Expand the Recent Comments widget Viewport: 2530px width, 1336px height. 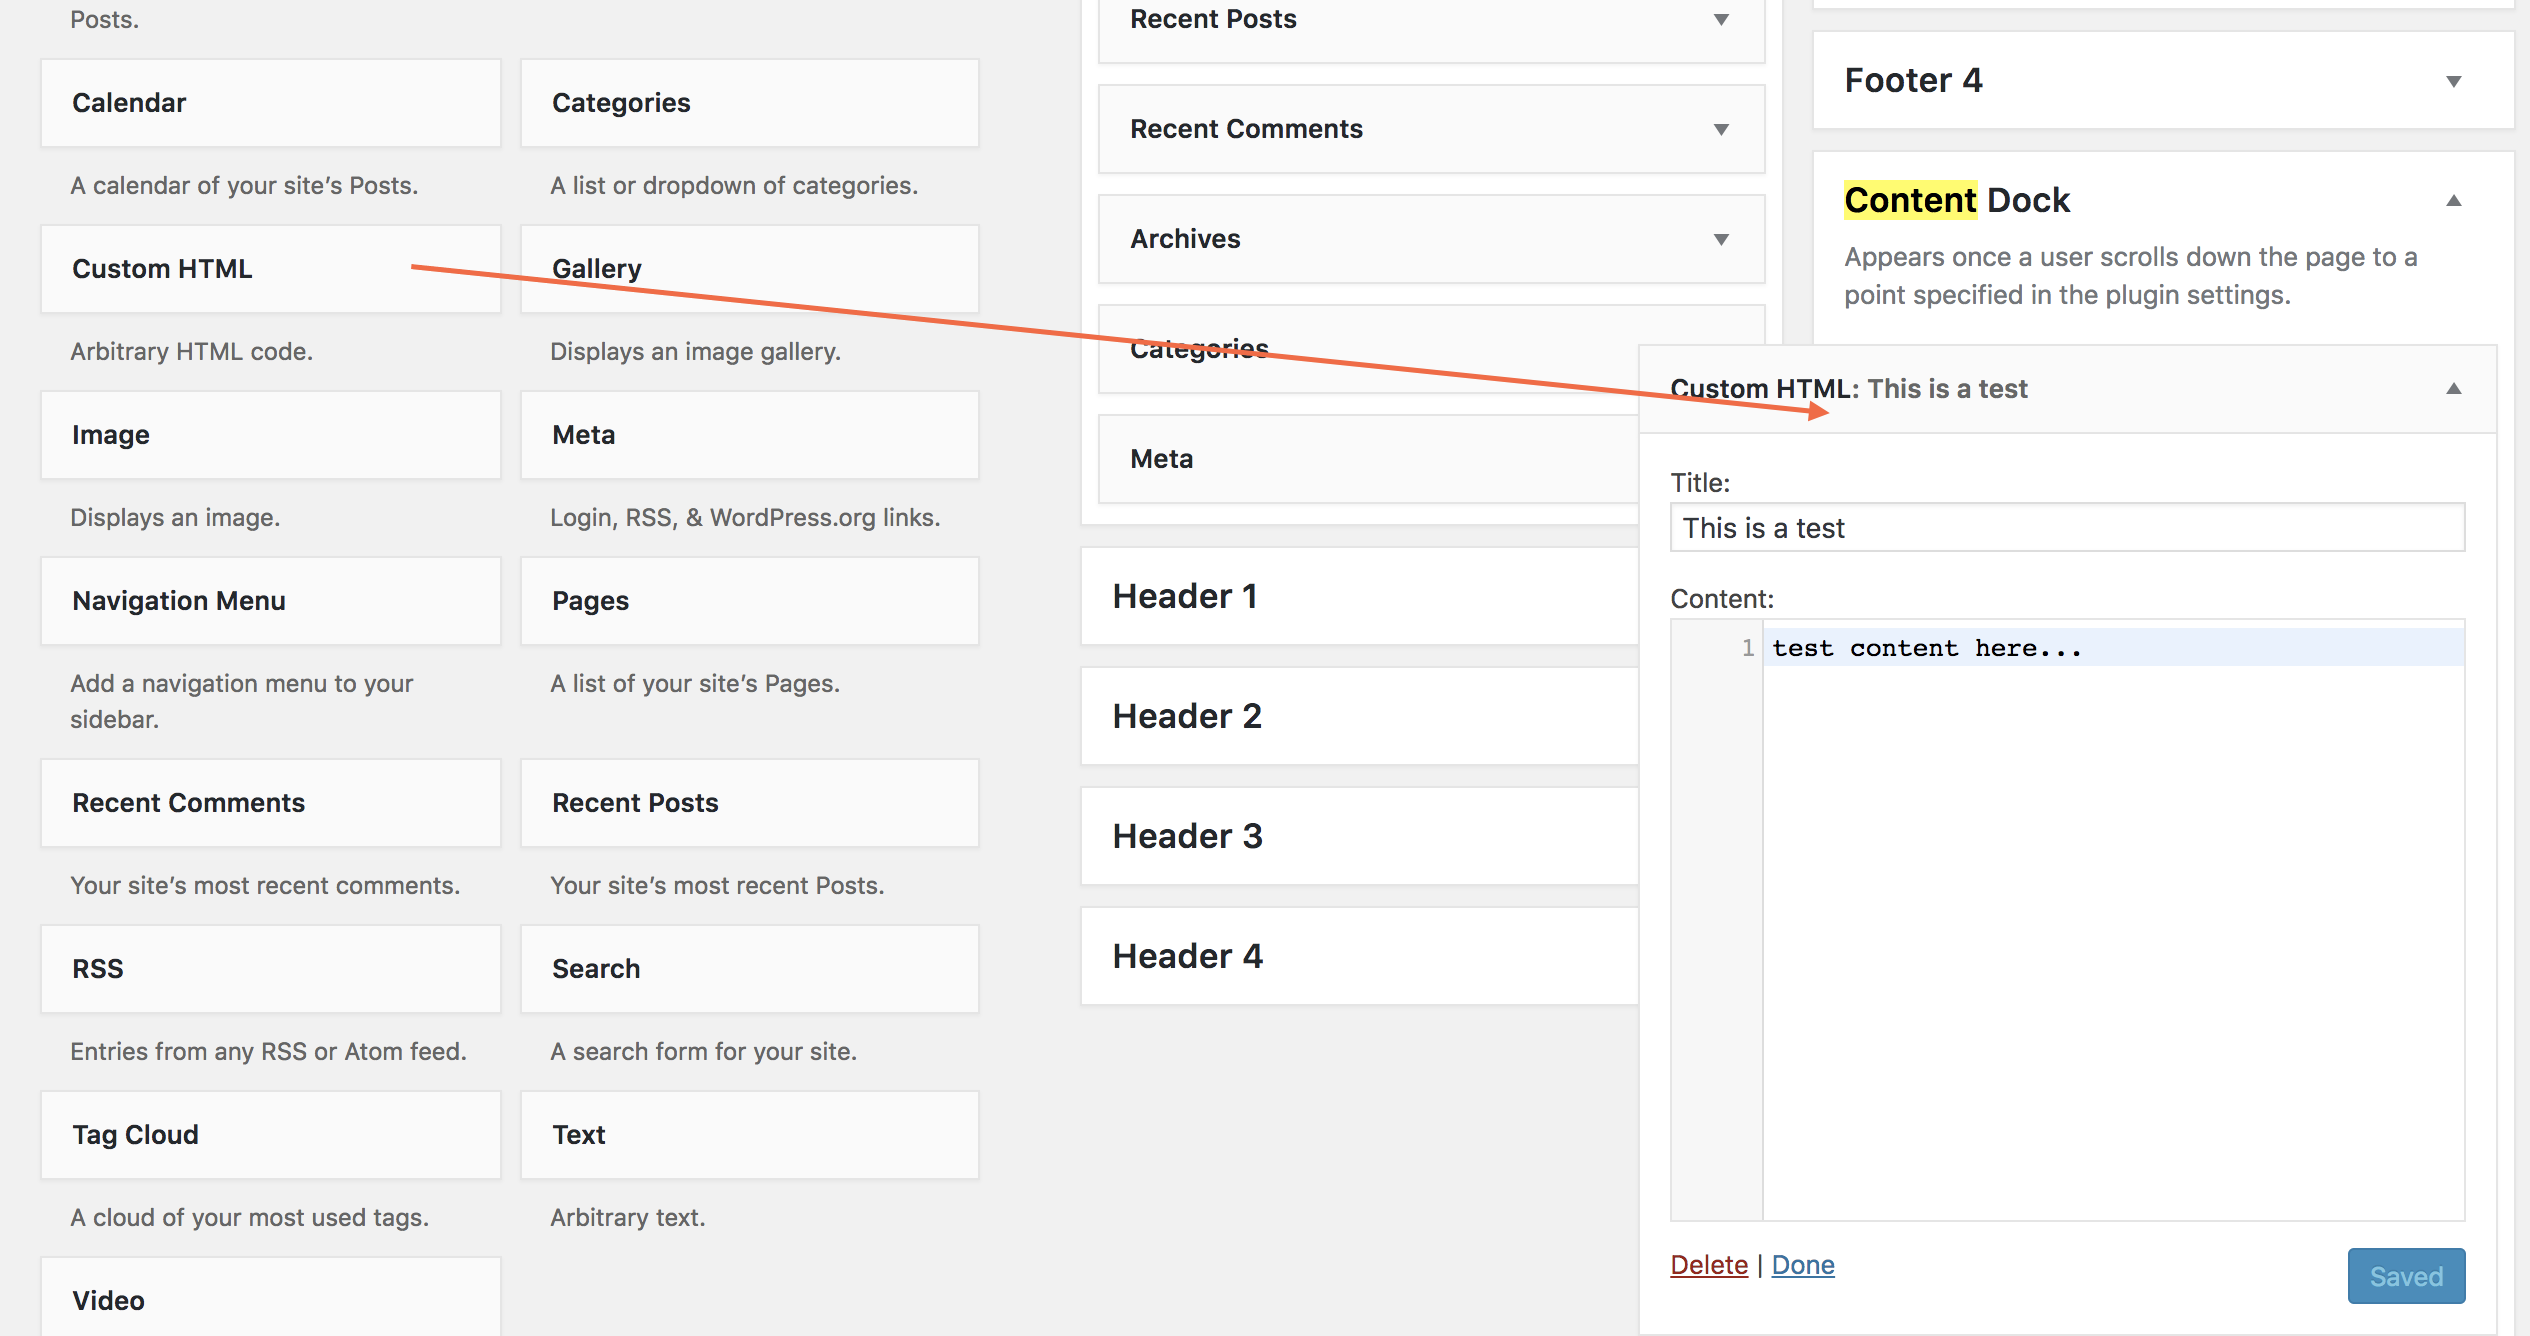1721,129
